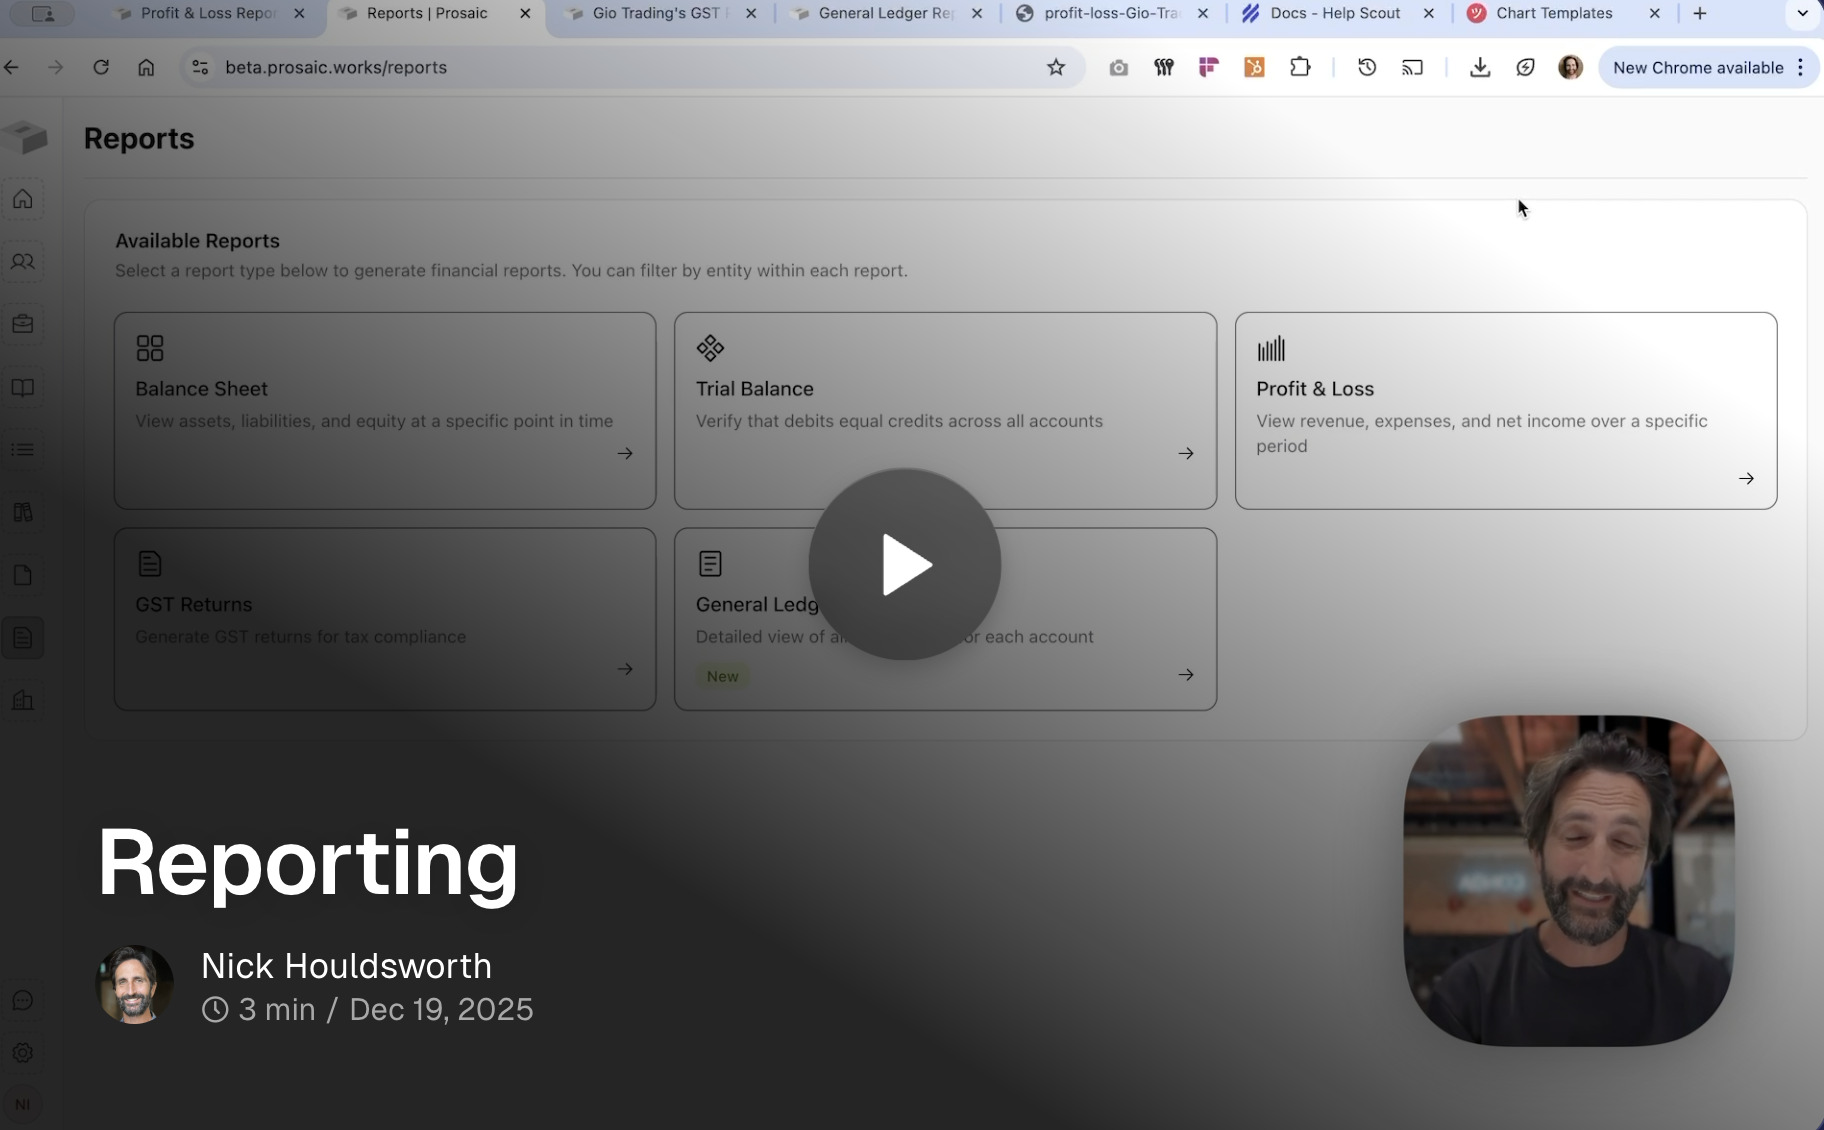Open Chrome Downloads from the toolbar
This screenshot has width=1824, height=1130.
point(1479,67)
